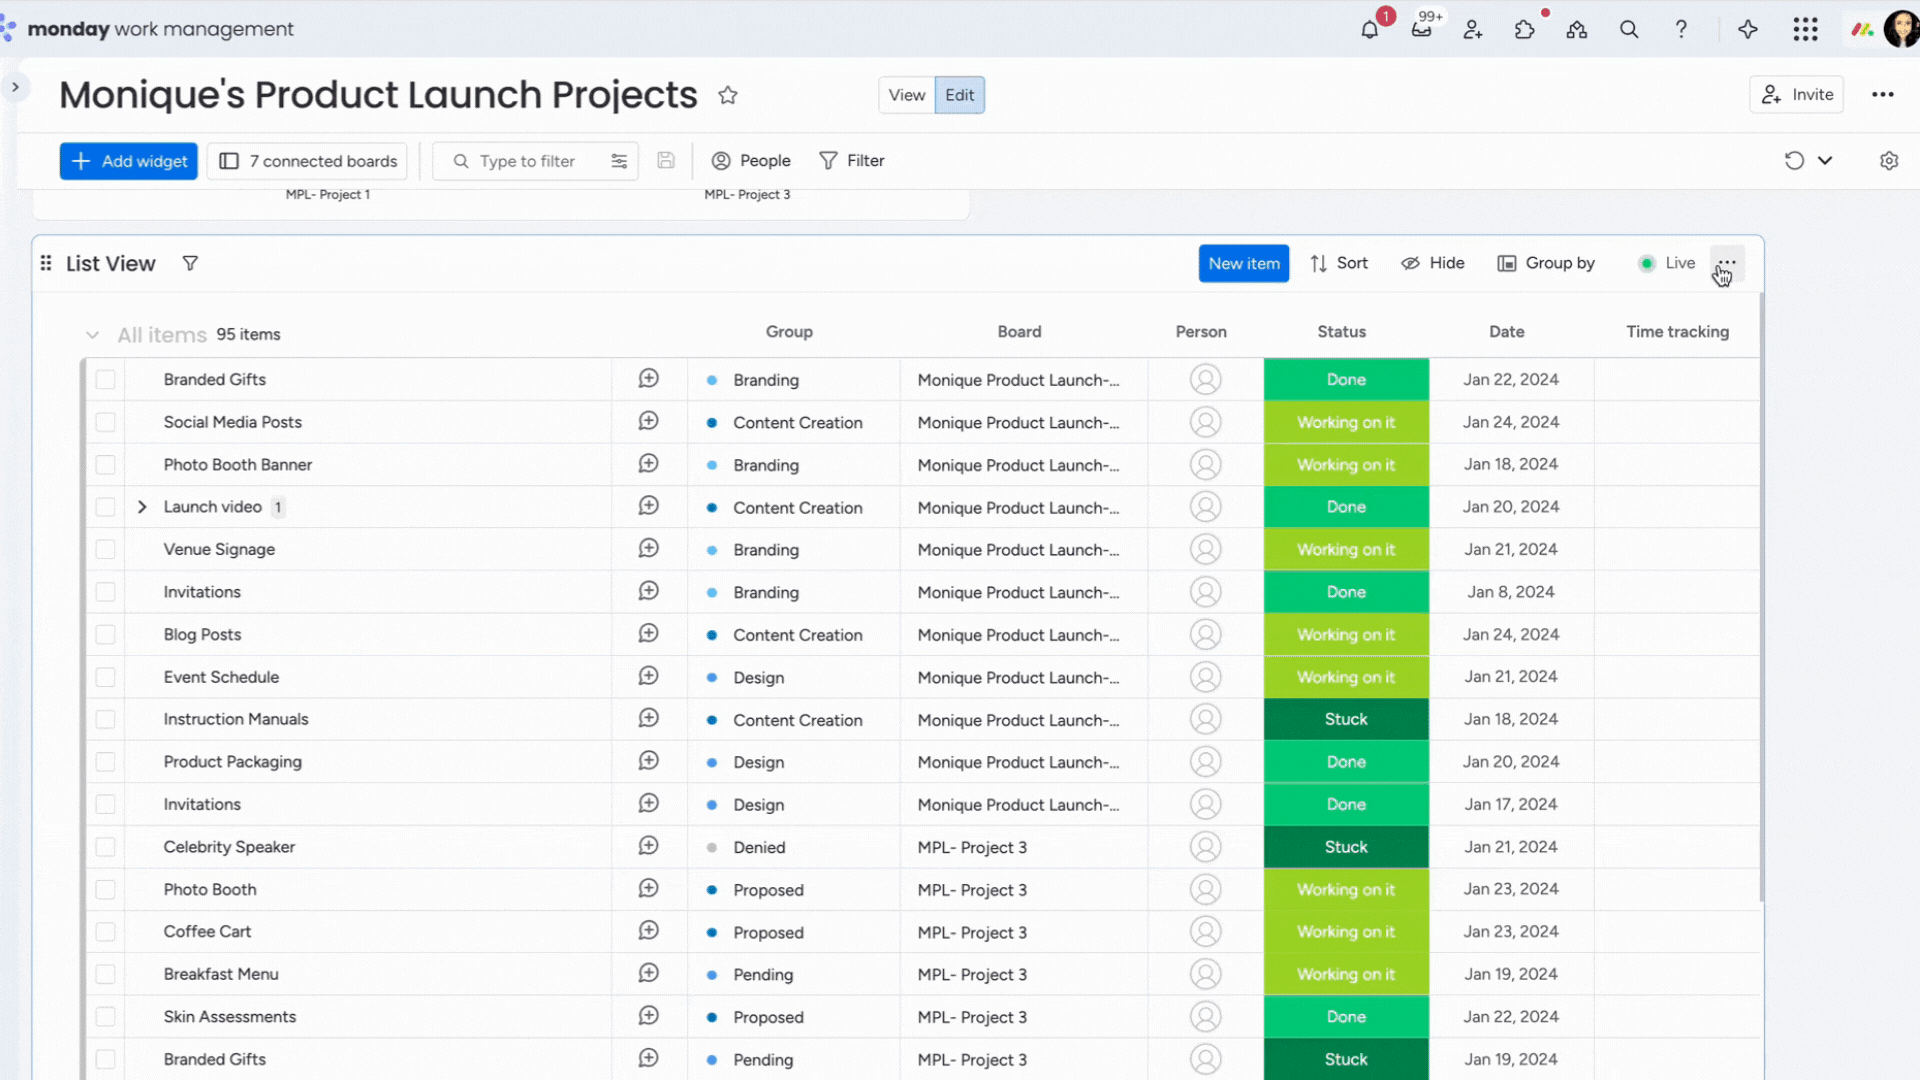Screen dimensions: 1920x1080
Task: Click date cell Jan 8, 2024
Action: (1510, 592)
